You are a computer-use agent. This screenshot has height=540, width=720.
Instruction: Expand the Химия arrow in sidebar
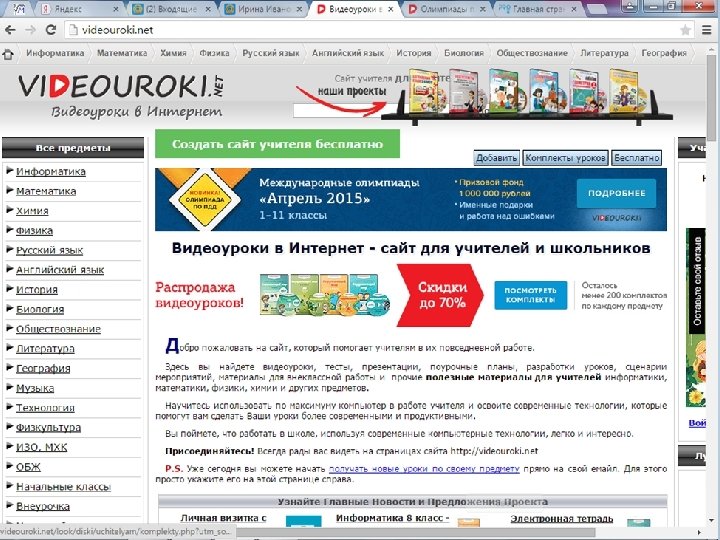click(10, 210)
